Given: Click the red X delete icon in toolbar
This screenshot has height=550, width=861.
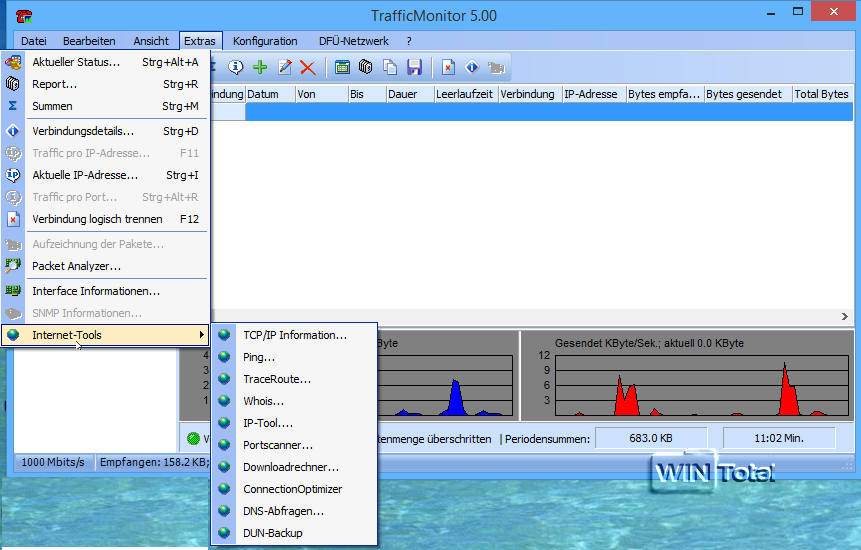Looking at the screenshot, I should tap(308, 67).
